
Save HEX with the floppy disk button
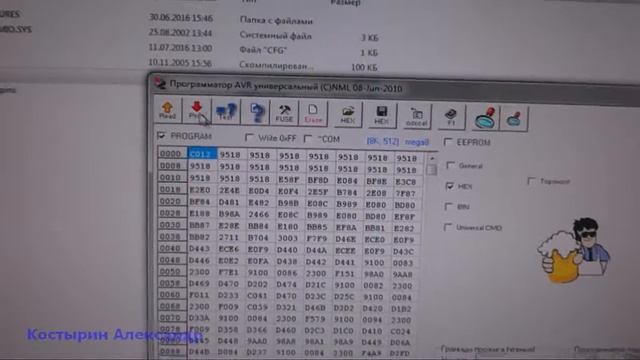[x=382, y=116]
